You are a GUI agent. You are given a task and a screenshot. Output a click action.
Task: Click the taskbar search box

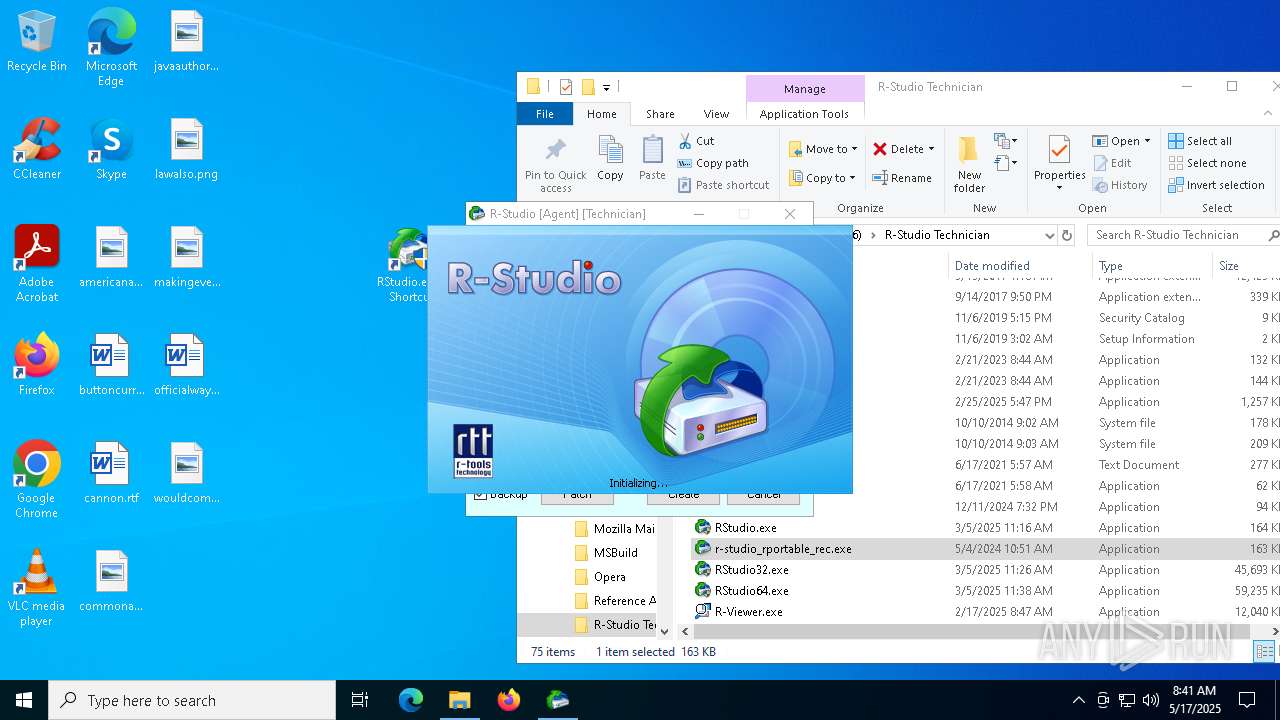click(192, 700)
